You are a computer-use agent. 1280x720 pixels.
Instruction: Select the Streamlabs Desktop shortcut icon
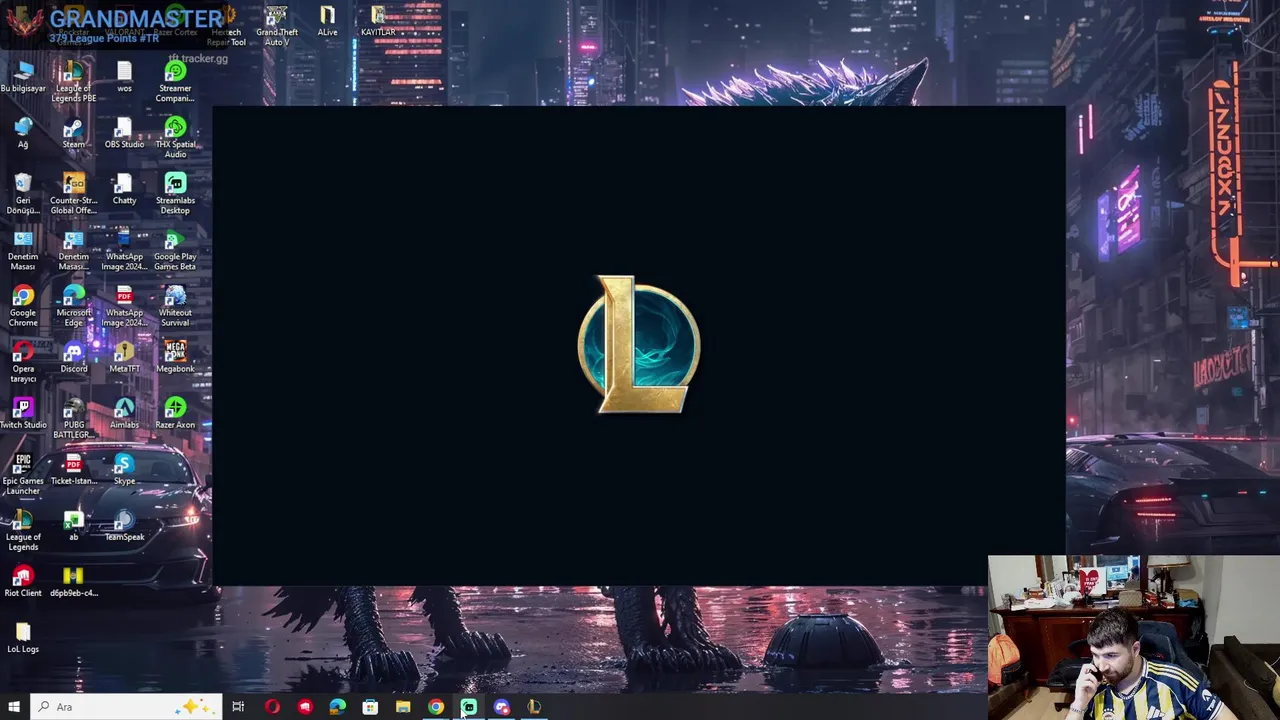(x=175, y=194)
